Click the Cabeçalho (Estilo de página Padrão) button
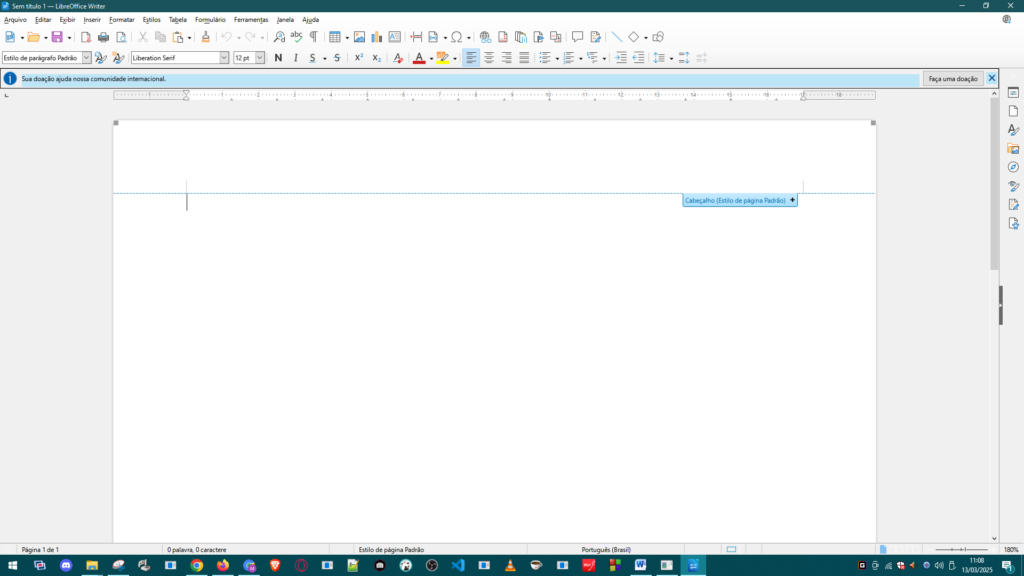 tap(735, 200)
